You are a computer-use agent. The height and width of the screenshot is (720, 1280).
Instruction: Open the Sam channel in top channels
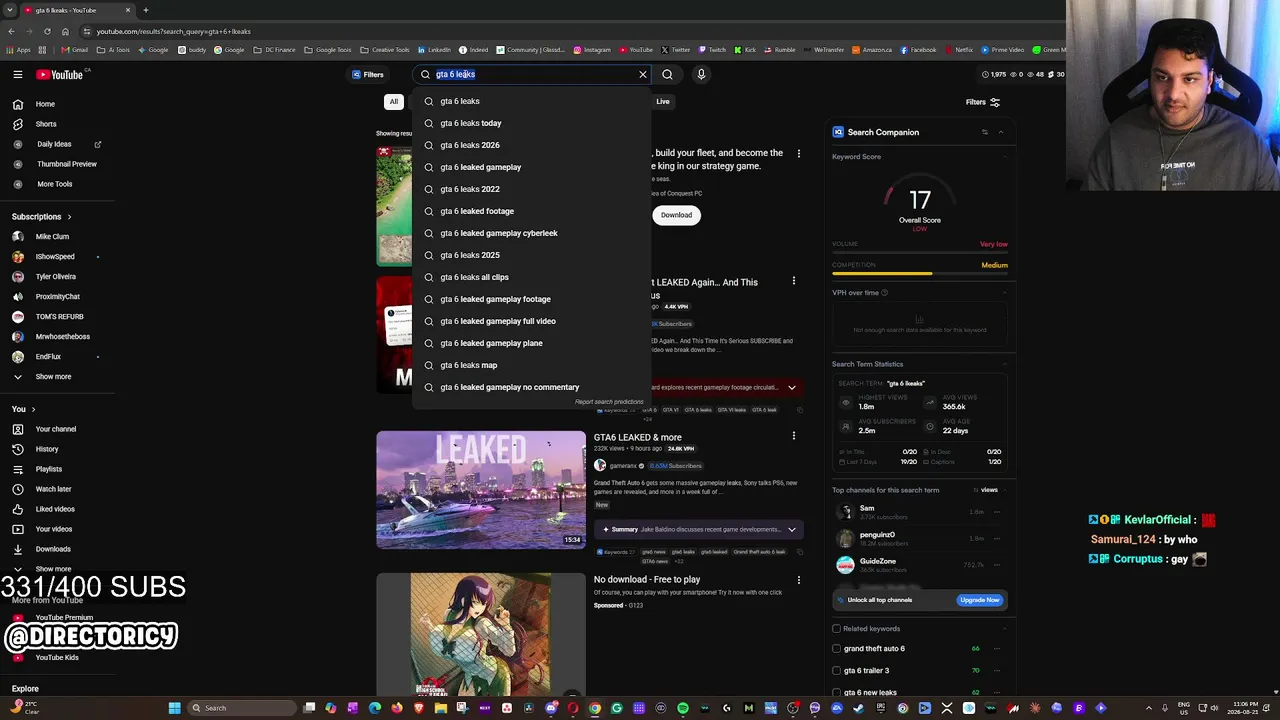[x=867, y=508]
